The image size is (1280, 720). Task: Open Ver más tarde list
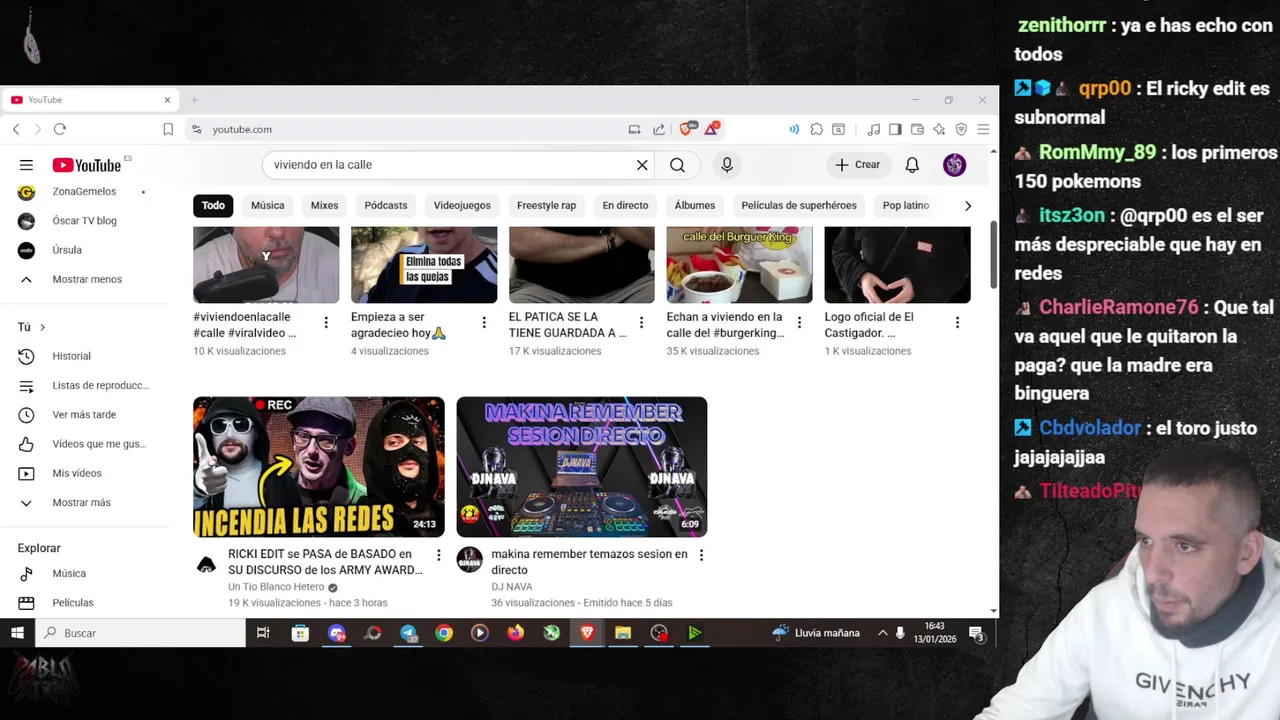tap(84, 414)
